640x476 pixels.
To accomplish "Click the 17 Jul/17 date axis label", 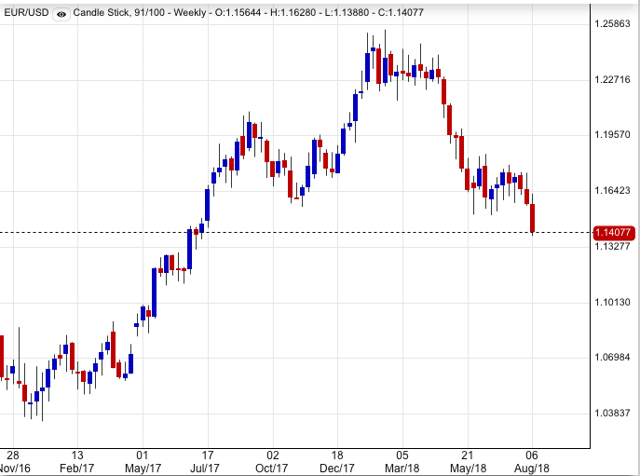I will point(207,462).
